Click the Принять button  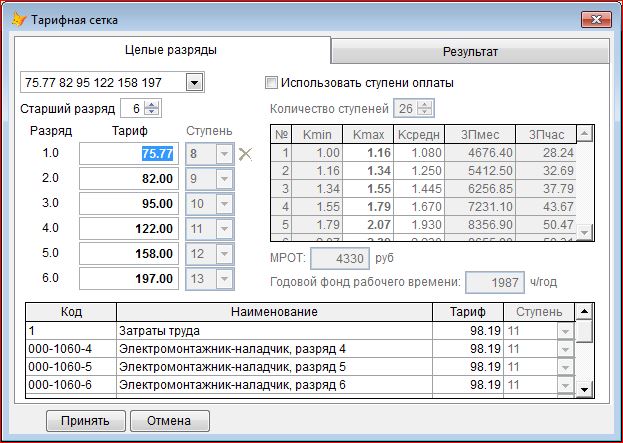(x=85, y=421)
